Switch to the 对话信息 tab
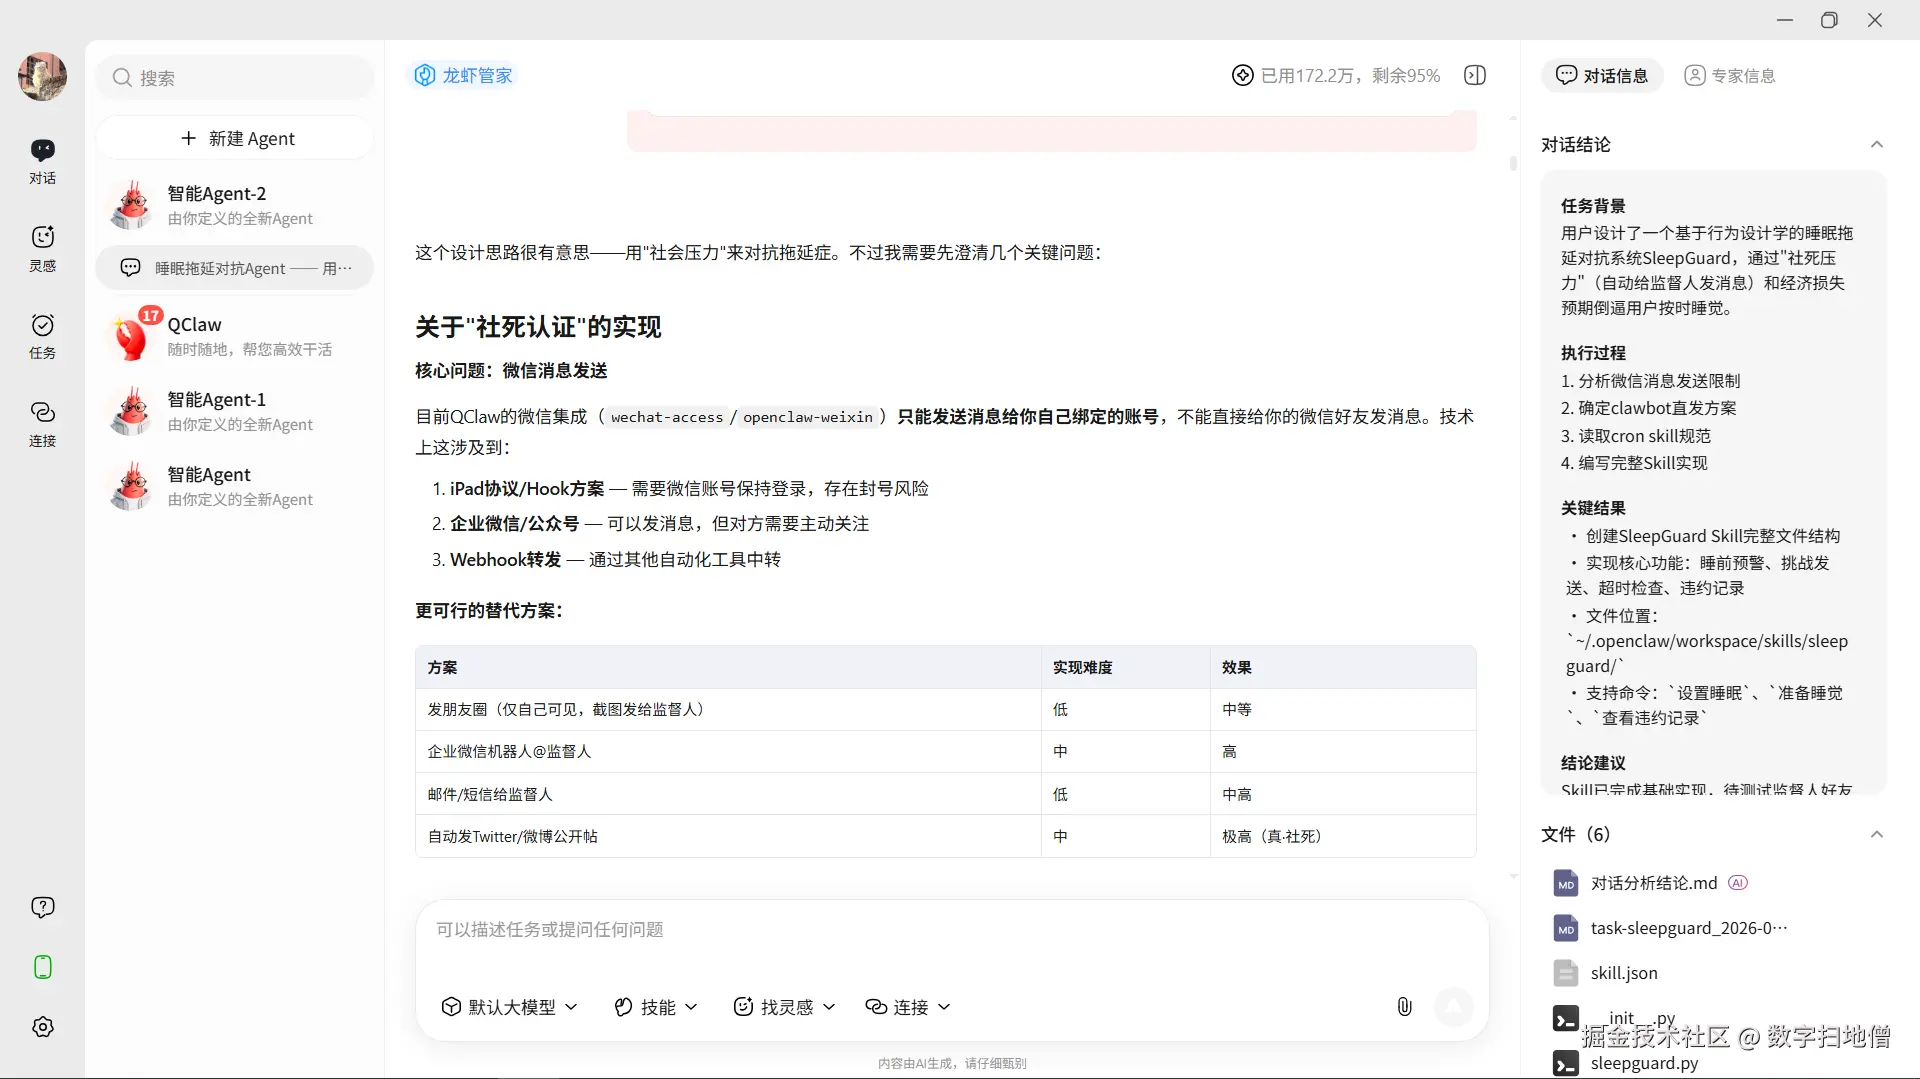The height and width of the screenshot is (1079, 1920). point(1602,76)
